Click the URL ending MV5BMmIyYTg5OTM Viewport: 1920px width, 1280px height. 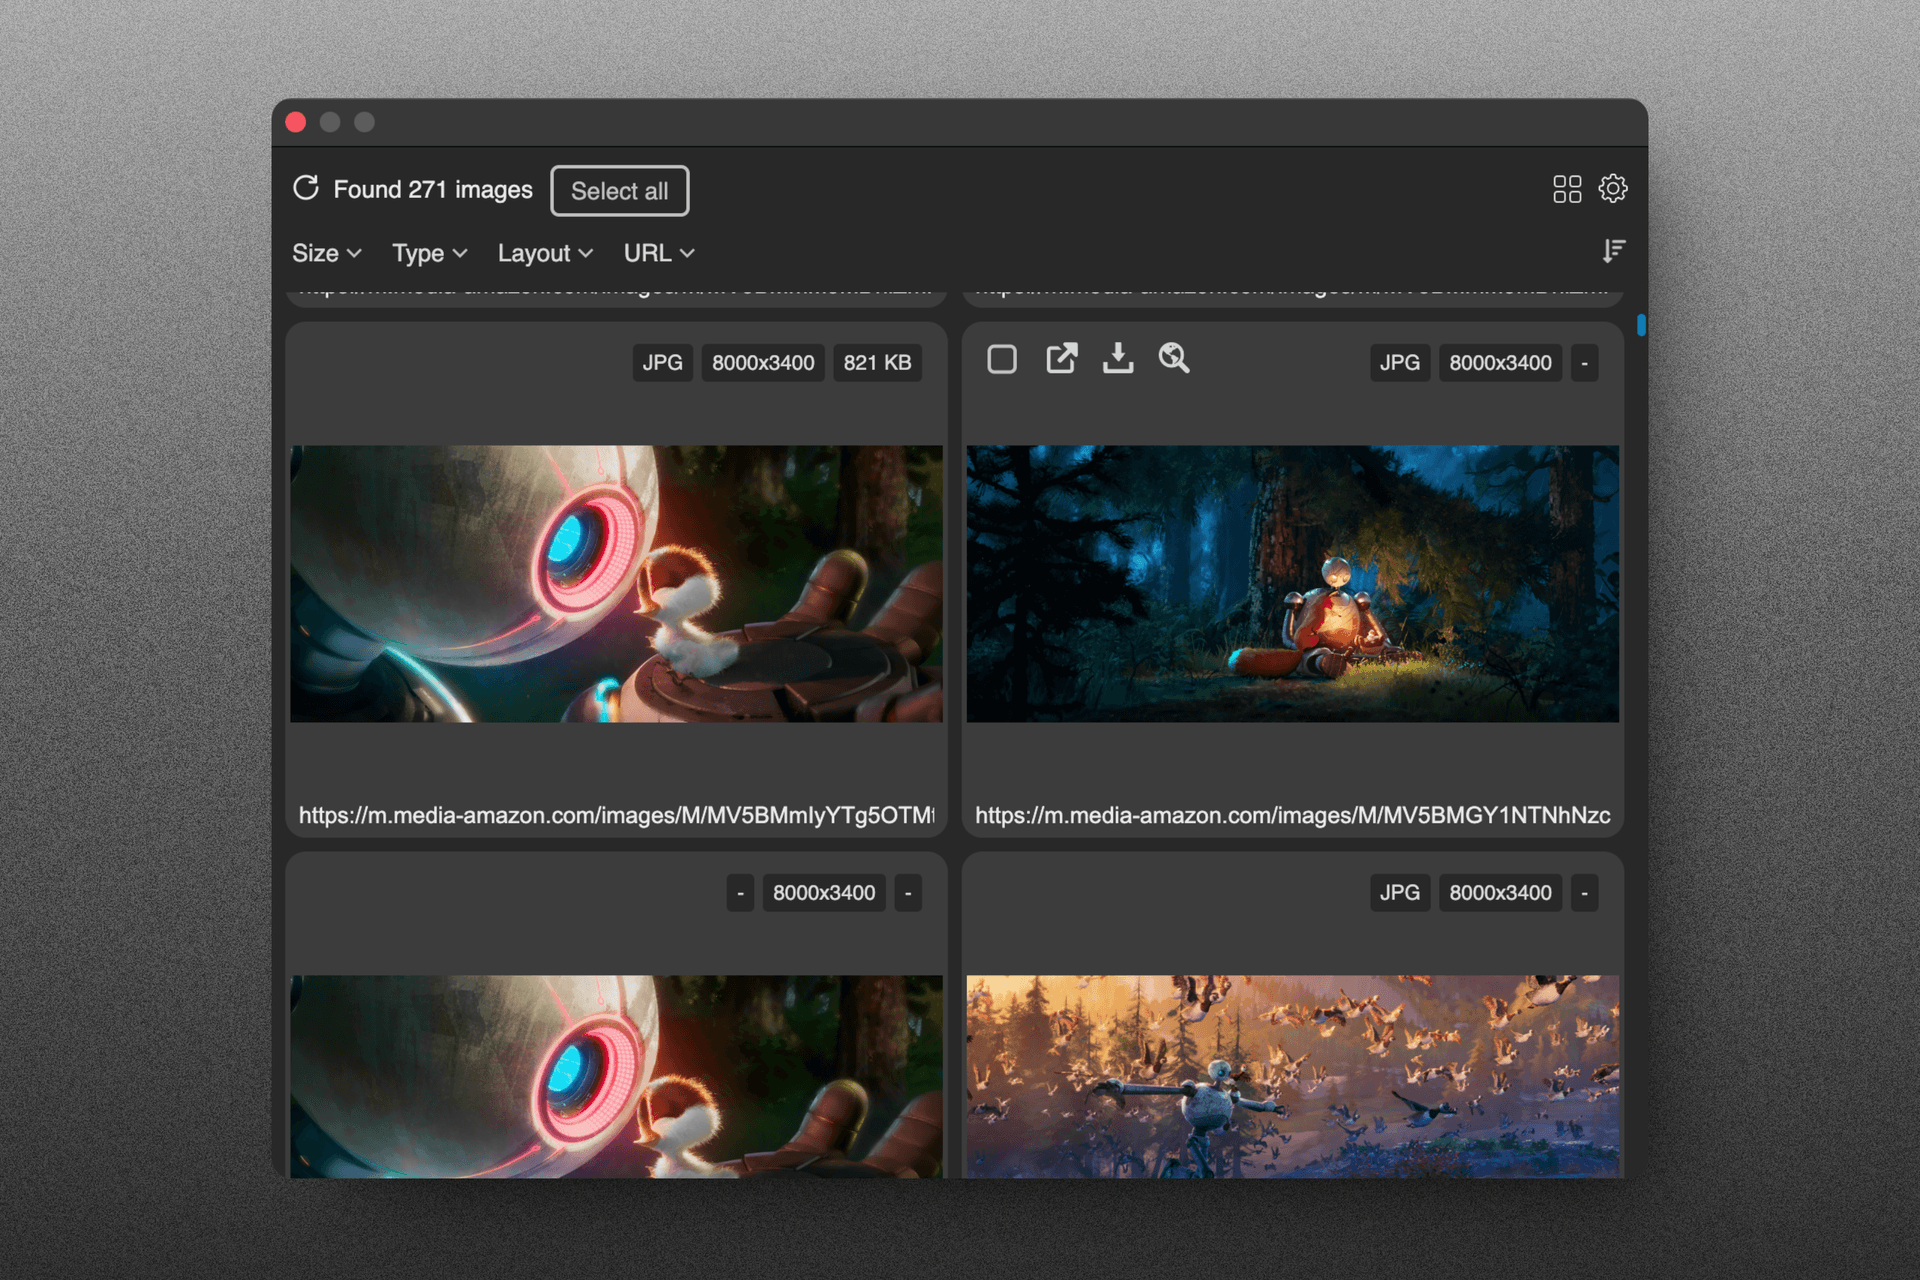pyautogui.click(x=616, y=815)
